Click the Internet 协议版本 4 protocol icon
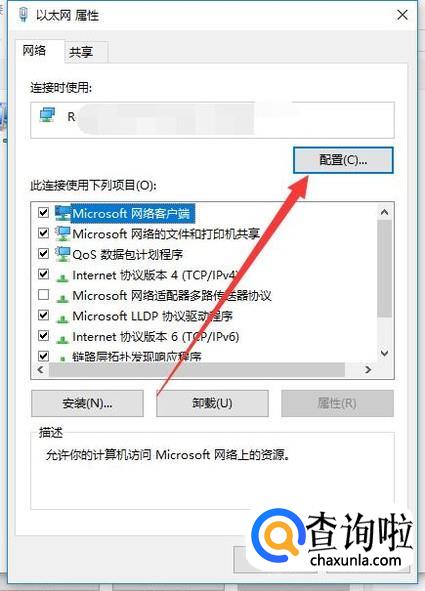The image size is (425, 591). tap(63, 277)
